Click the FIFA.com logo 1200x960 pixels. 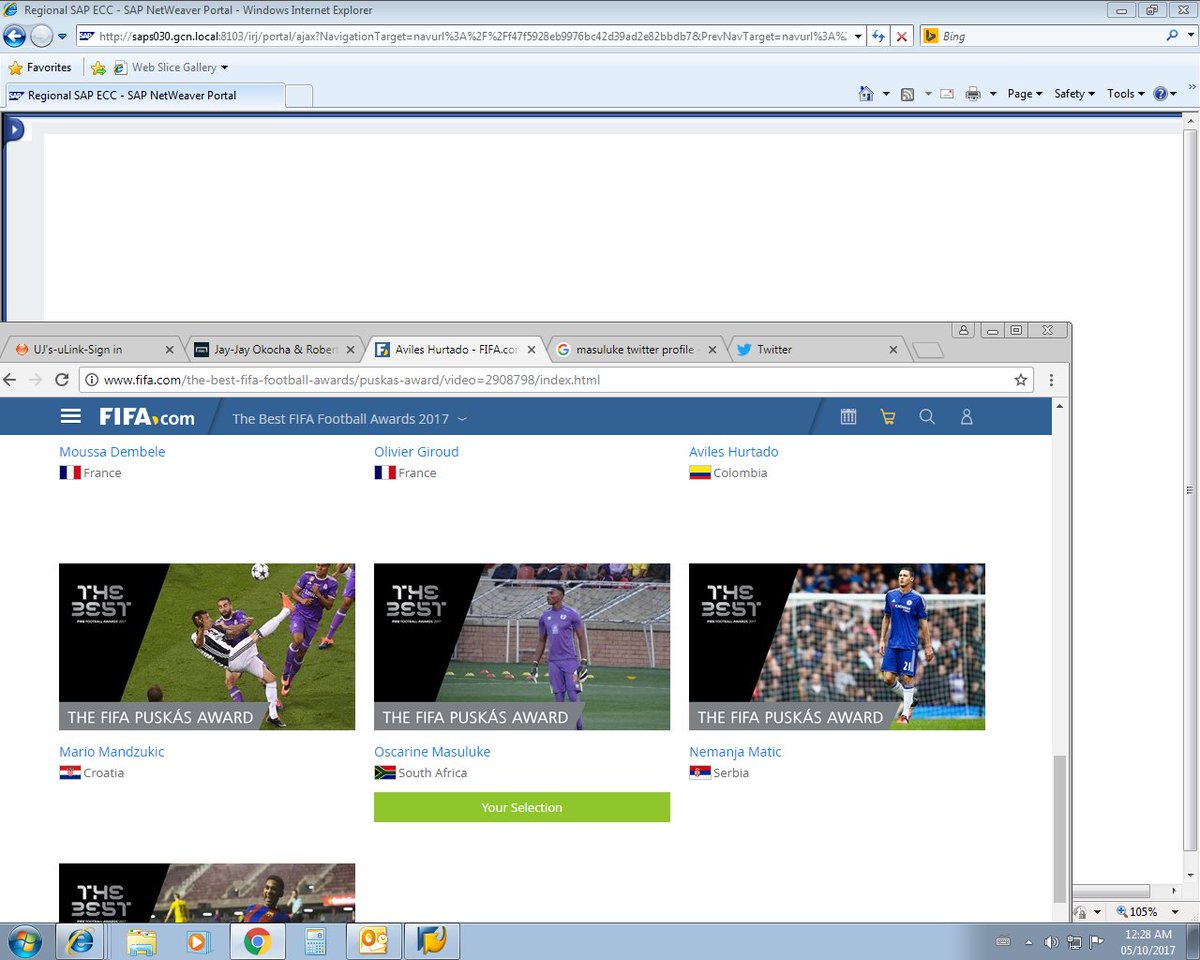[147, 417]
